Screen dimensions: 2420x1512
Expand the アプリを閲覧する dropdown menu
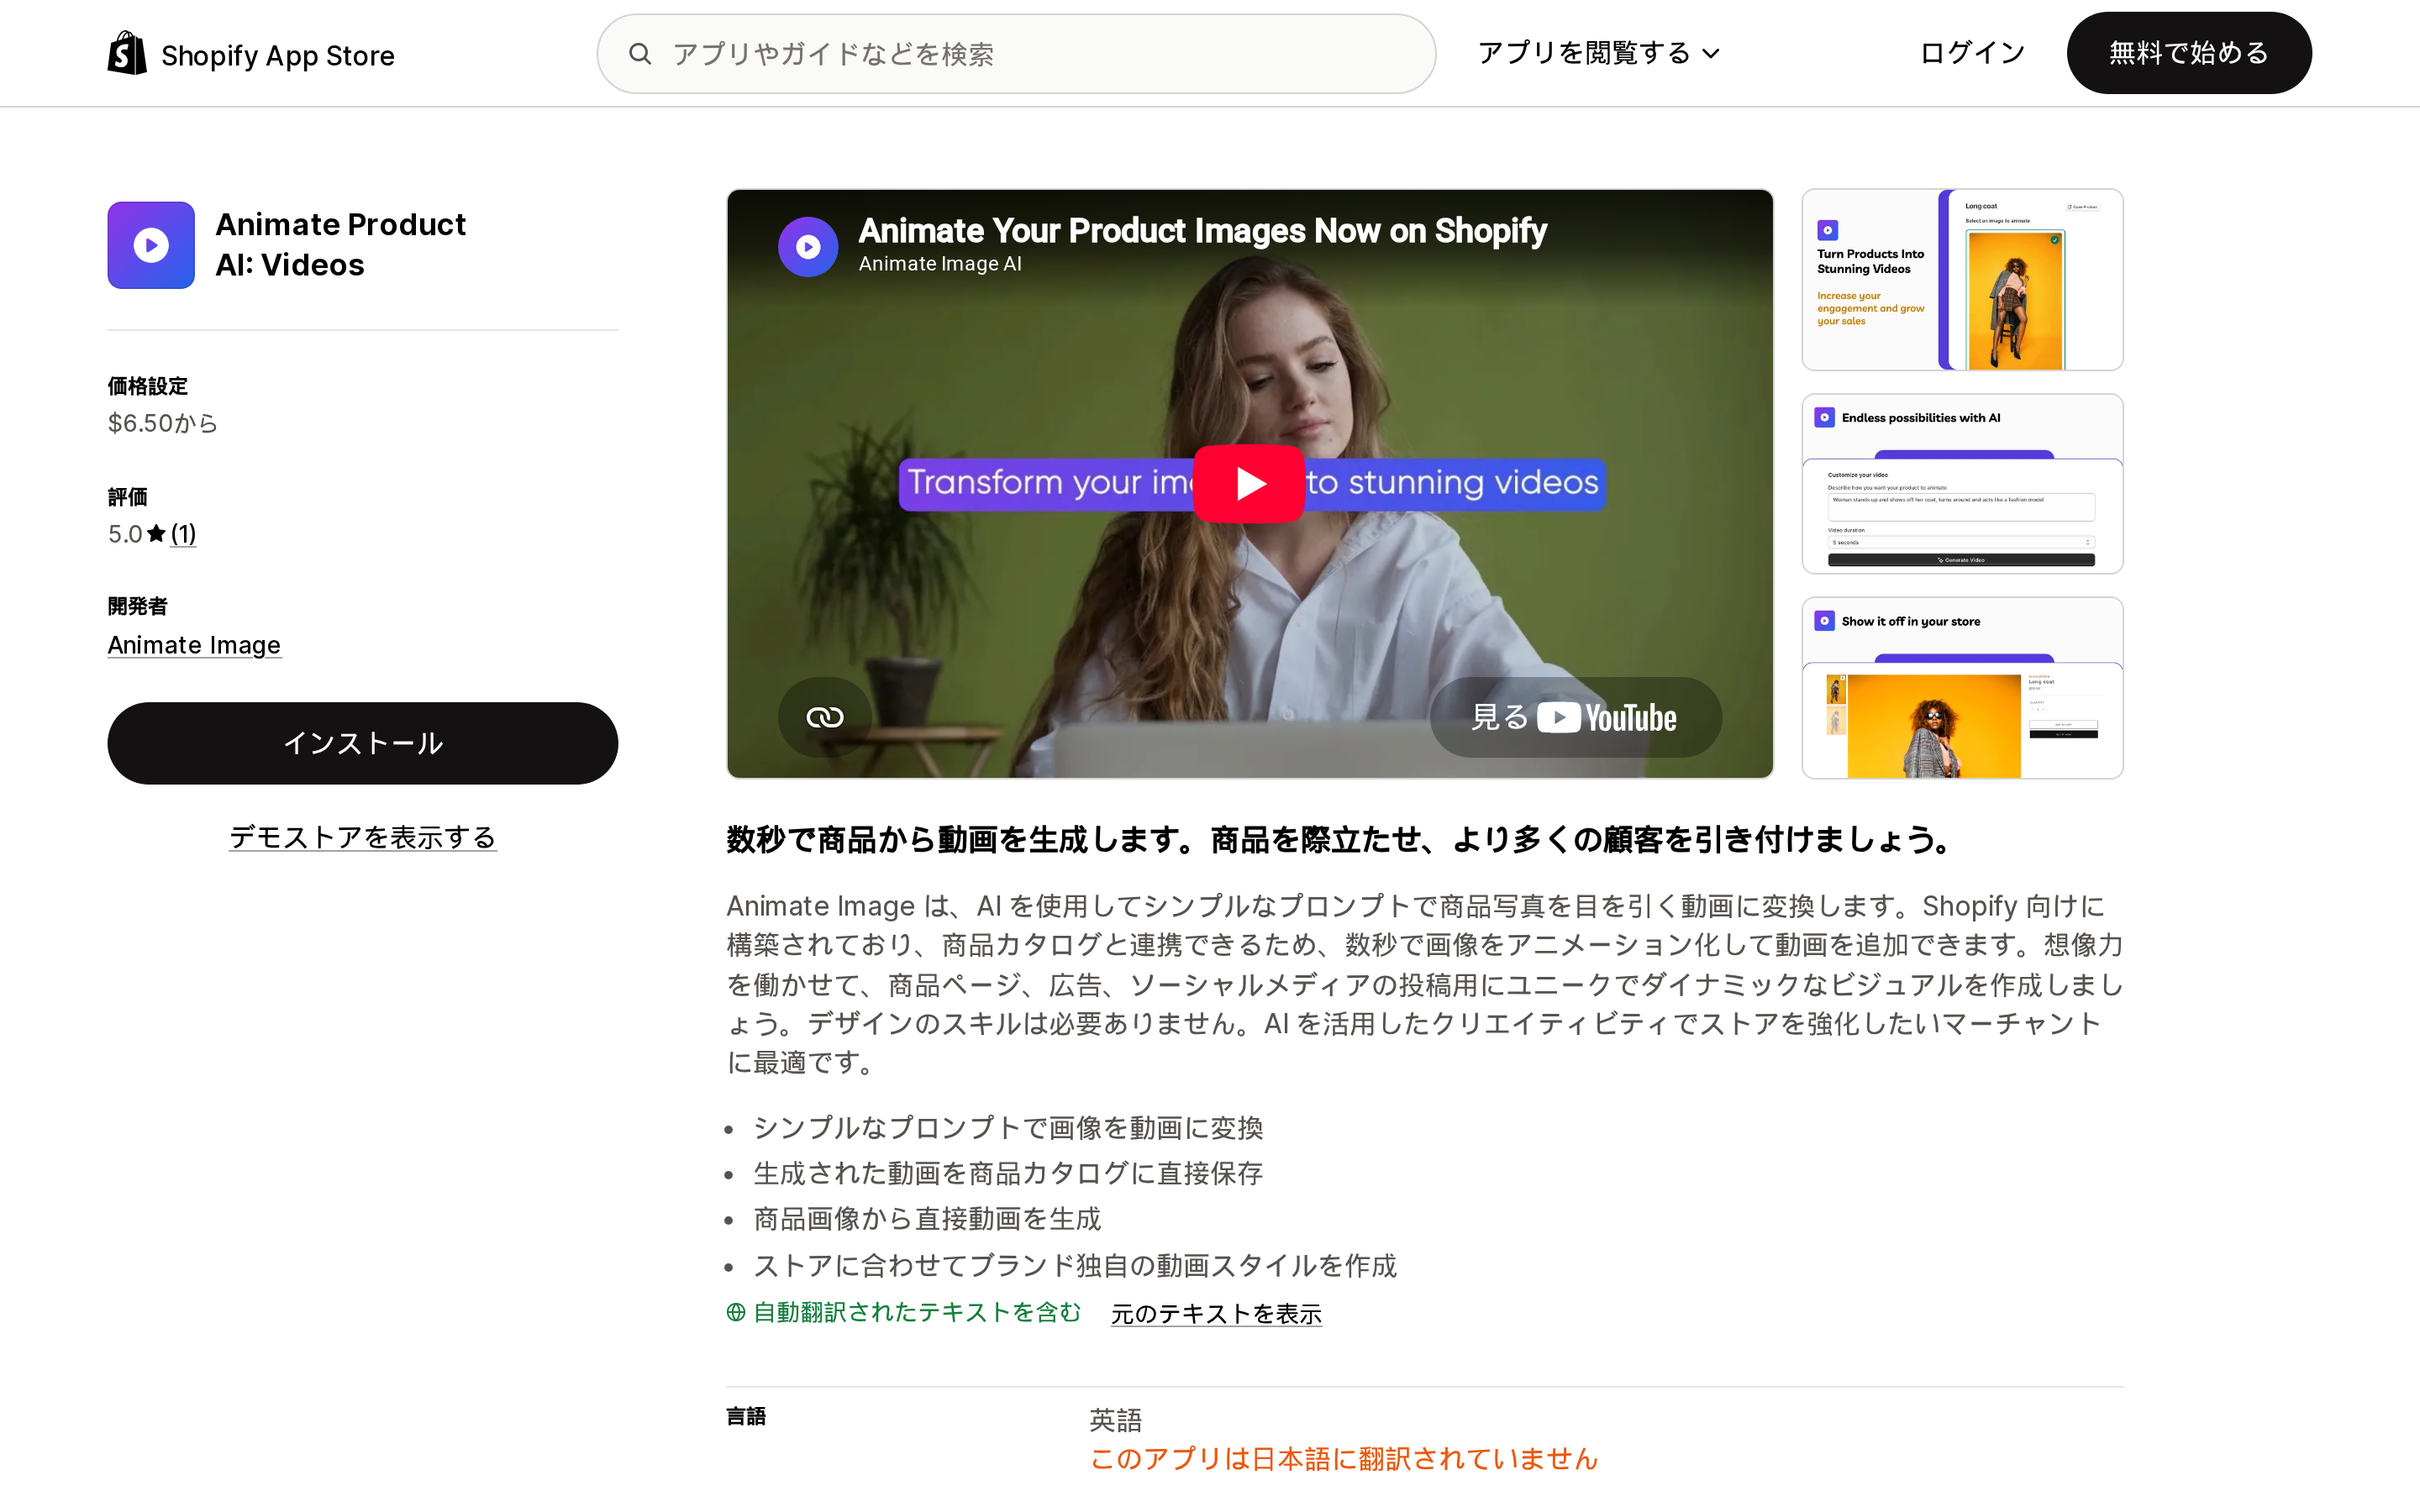pos(1599,53)
